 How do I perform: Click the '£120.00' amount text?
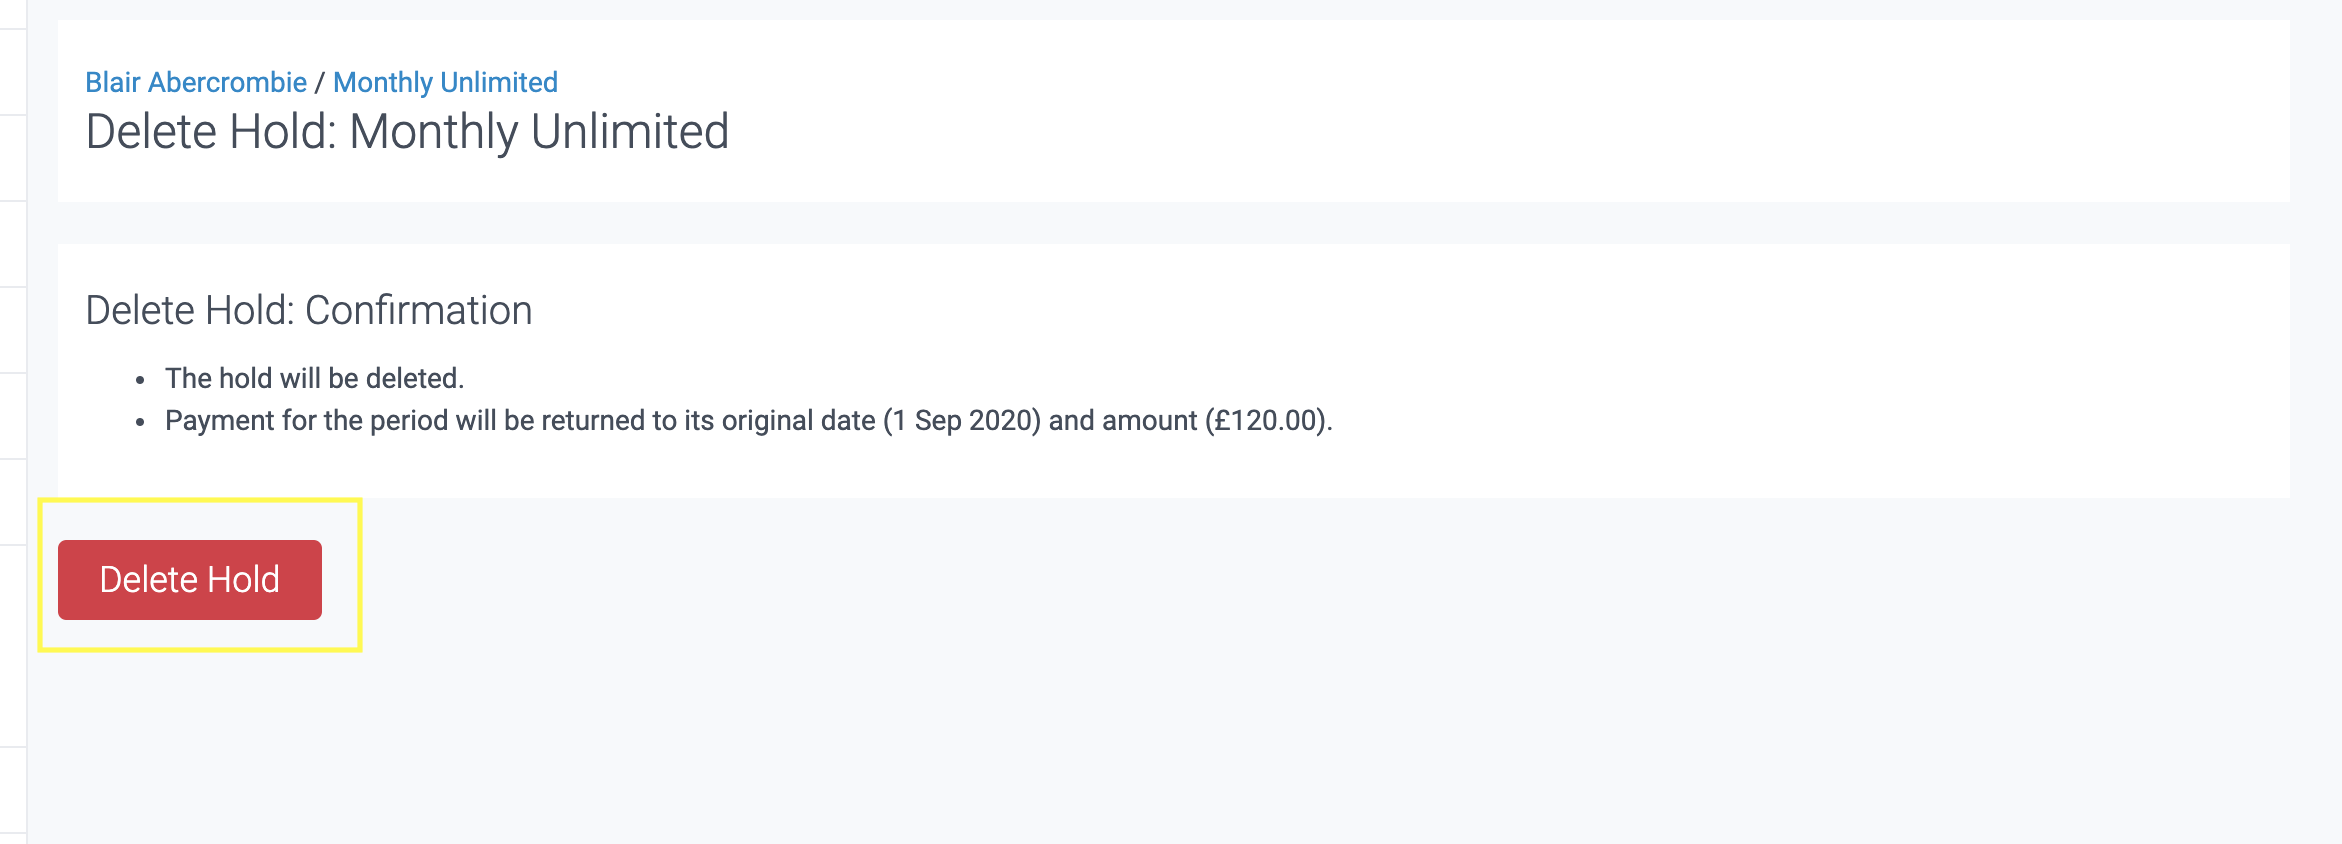pyautogui.click(x=1268, y=420)
